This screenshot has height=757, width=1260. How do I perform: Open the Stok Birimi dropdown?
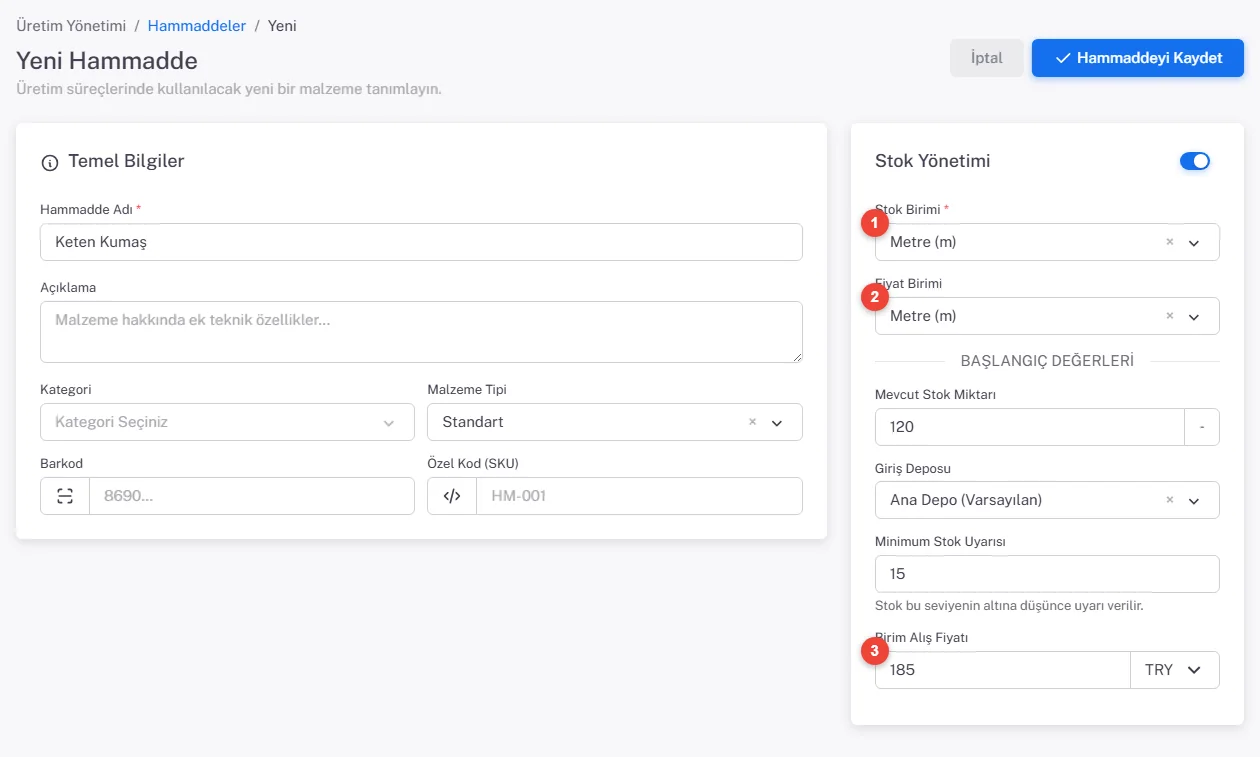pyautogui.click(x=1193, y=242)
